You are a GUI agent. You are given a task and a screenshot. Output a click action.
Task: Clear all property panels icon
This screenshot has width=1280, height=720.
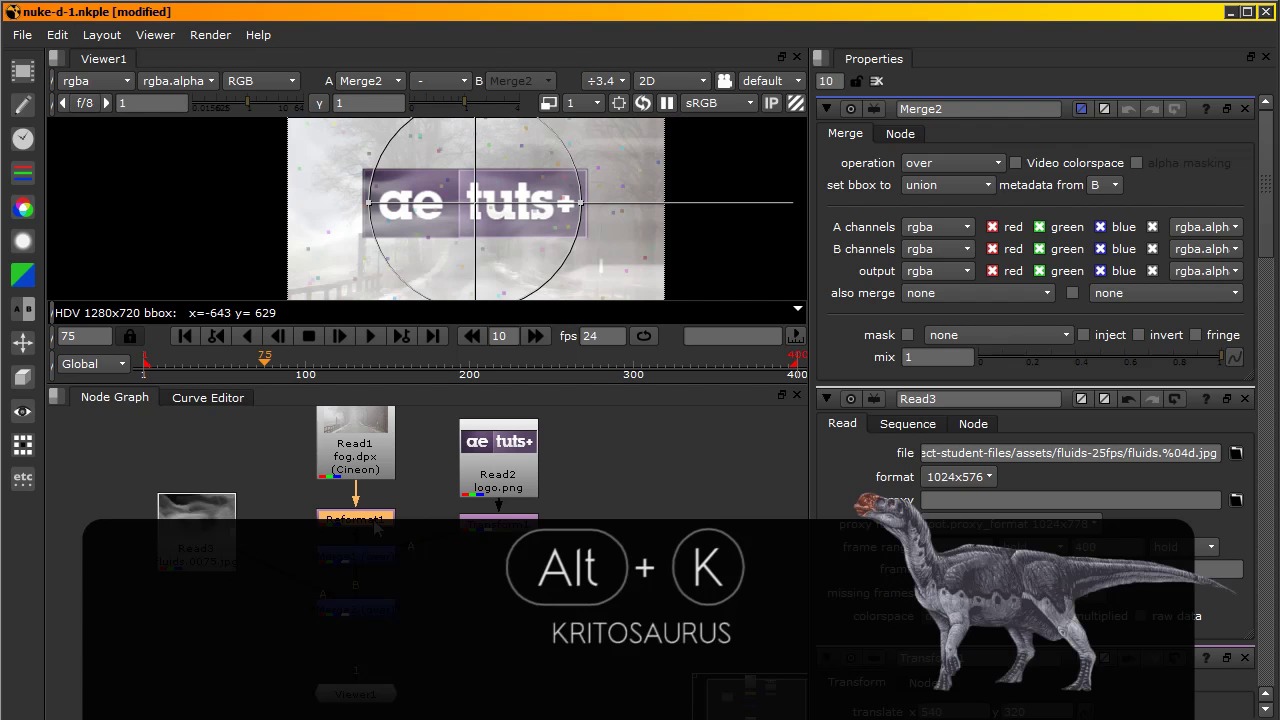pyautogui.click(x=877, y=81)
